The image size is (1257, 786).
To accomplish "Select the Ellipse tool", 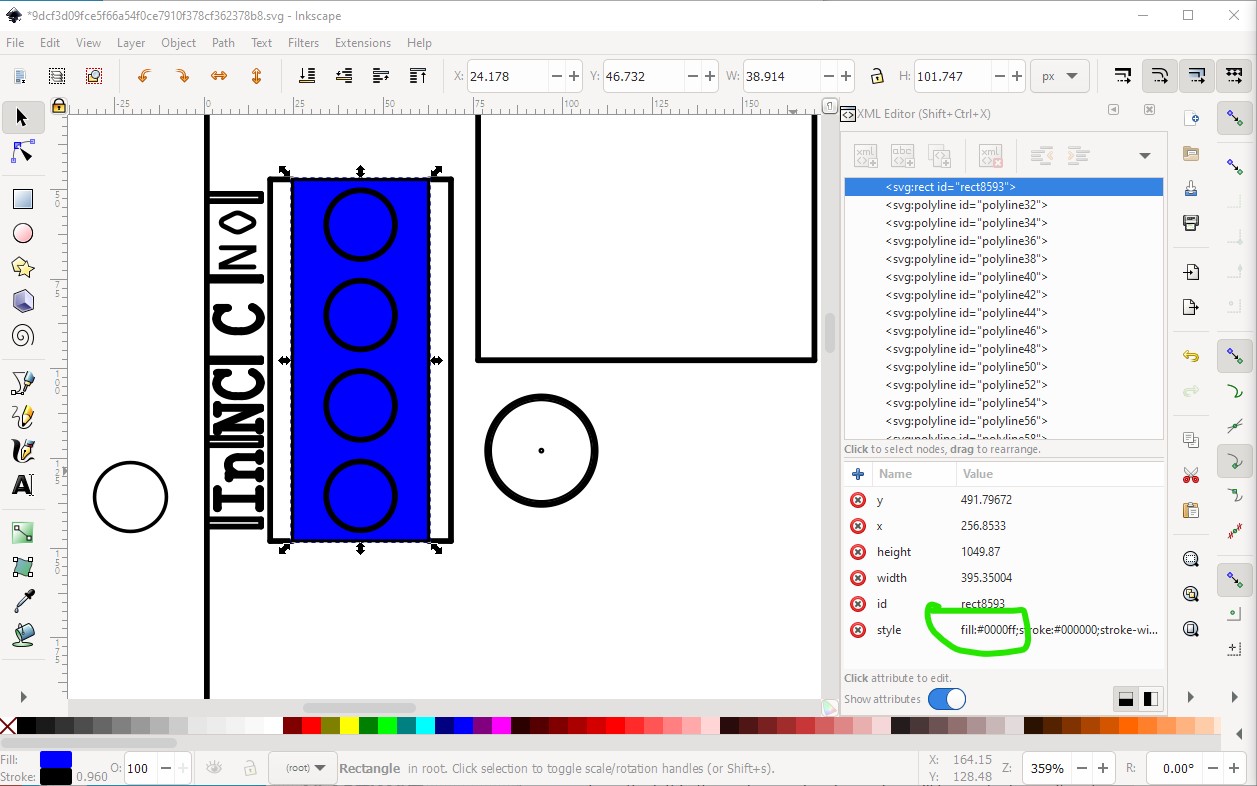I will click(x=22, y=233).
